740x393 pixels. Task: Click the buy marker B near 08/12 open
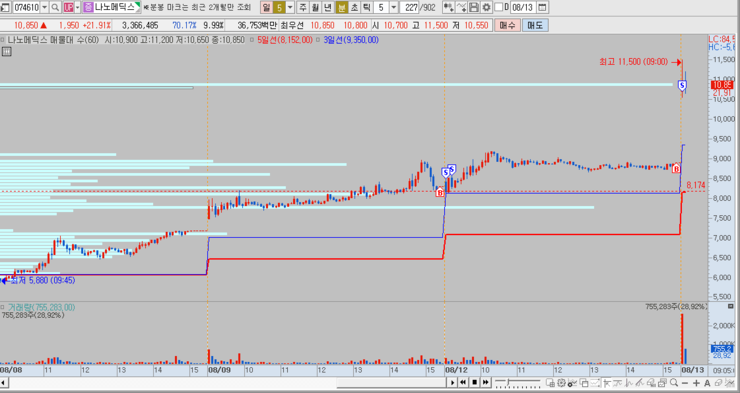(440, 192)
